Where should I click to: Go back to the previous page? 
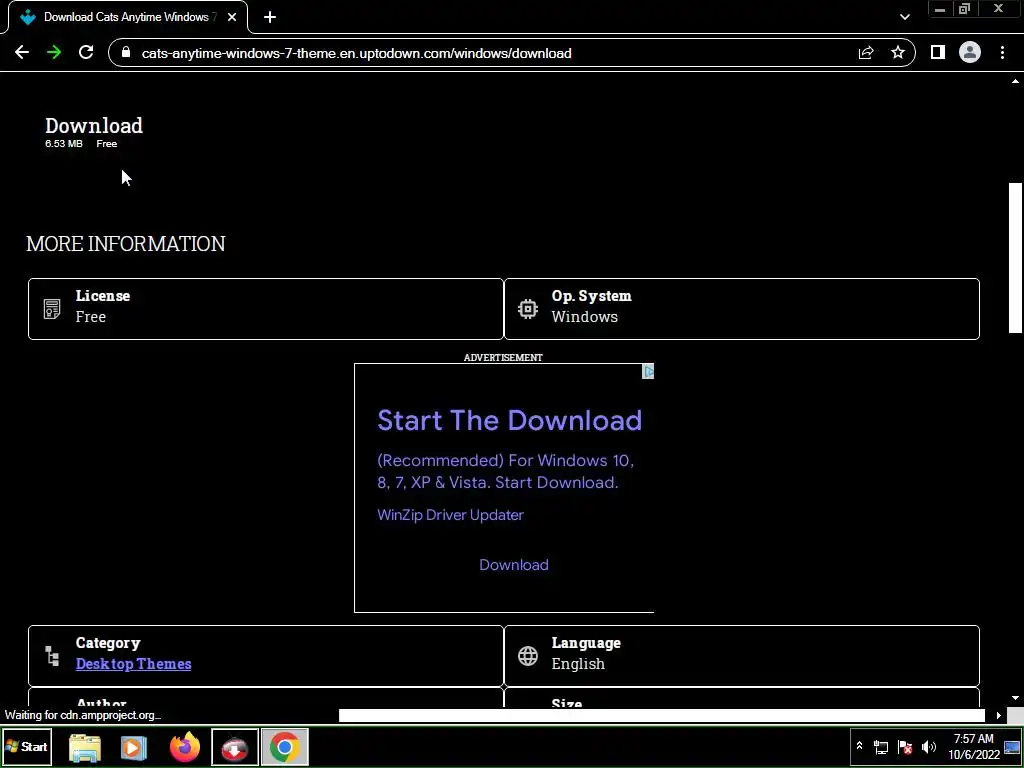point(22,53)
